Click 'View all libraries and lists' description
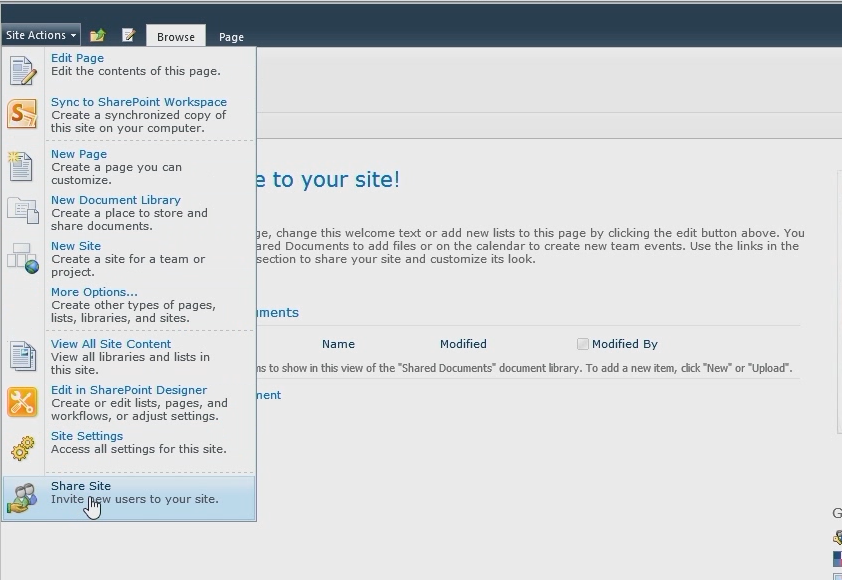The height and width of the screenshot is (580, 842). (x=130, y=364)
